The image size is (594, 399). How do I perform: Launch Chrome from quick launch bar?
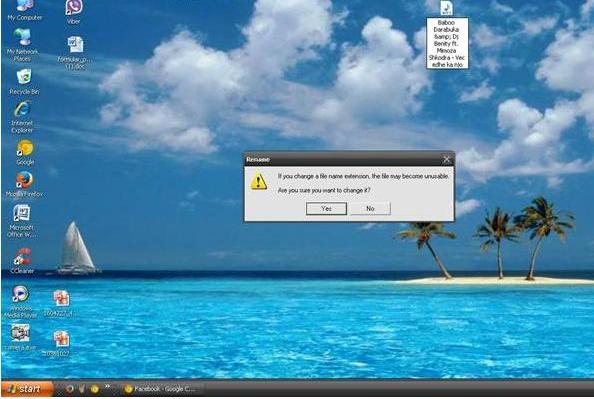click(x=94, y=389)
